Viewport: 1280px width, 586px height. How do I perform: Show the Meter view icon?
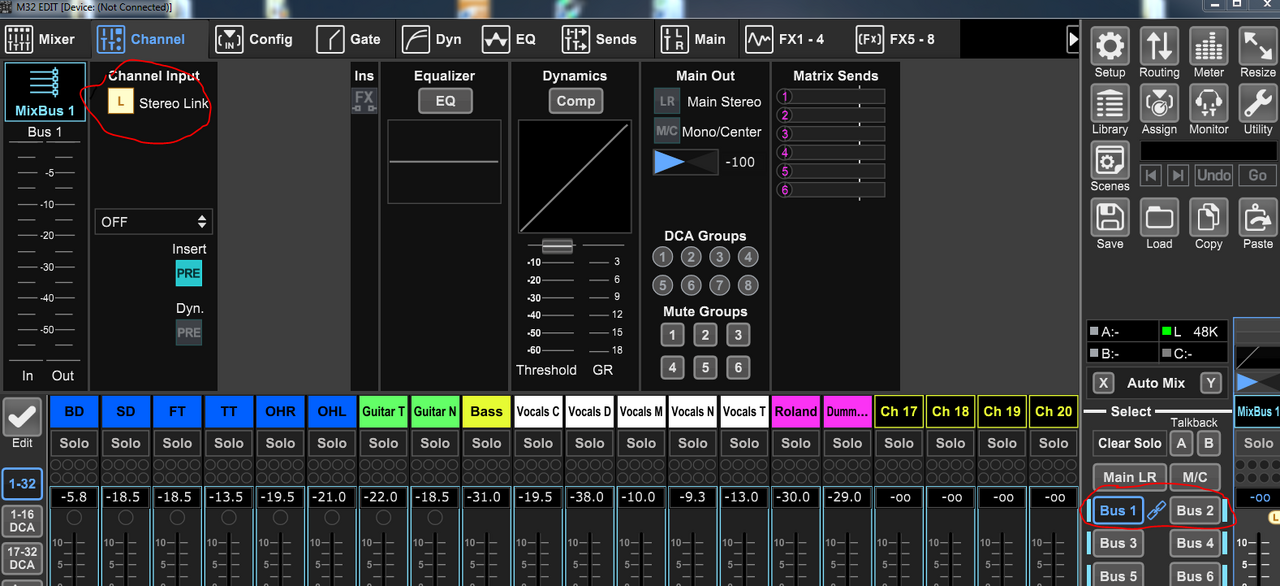(x=1209, y=46)
